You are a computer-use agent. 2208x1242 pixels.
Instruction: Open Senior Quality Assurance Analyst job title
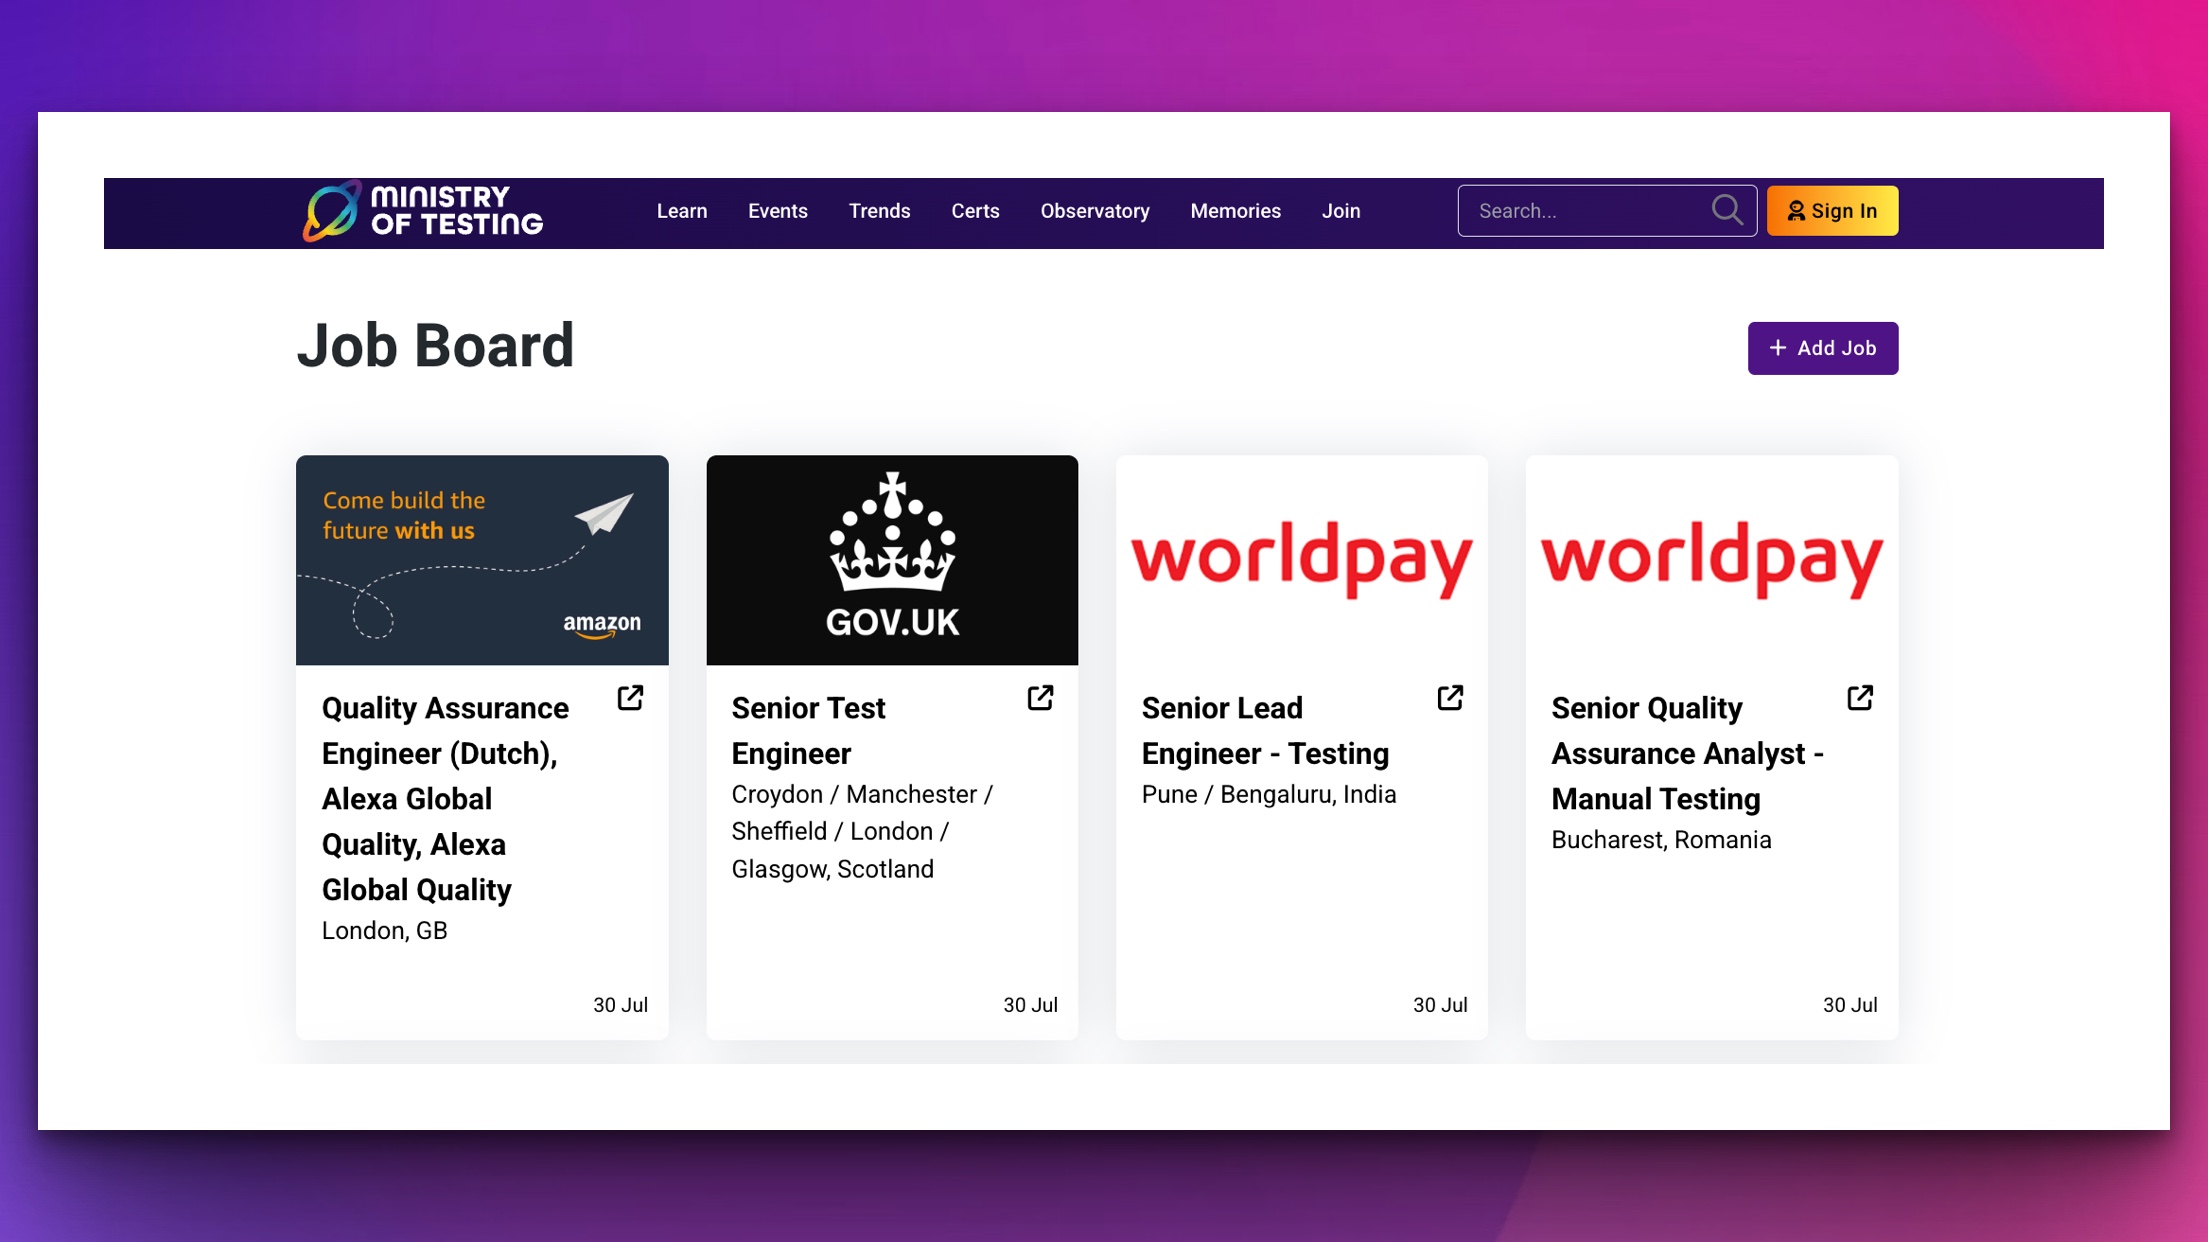point(1687,753)
